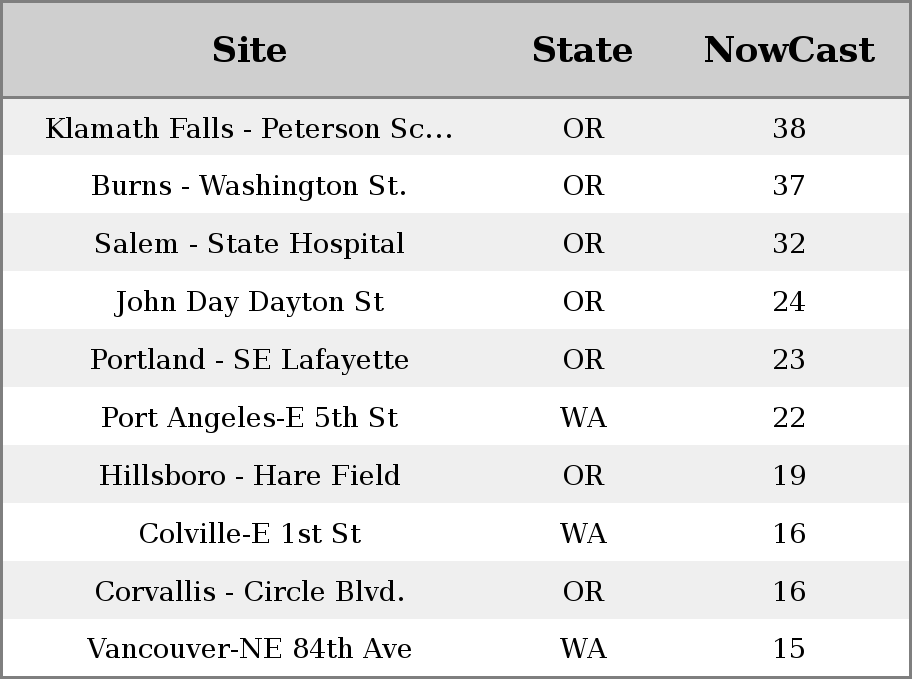The height and width of the screenshot is (679, 912).
Task: Sort by the State column header
Action: (582, 50)
